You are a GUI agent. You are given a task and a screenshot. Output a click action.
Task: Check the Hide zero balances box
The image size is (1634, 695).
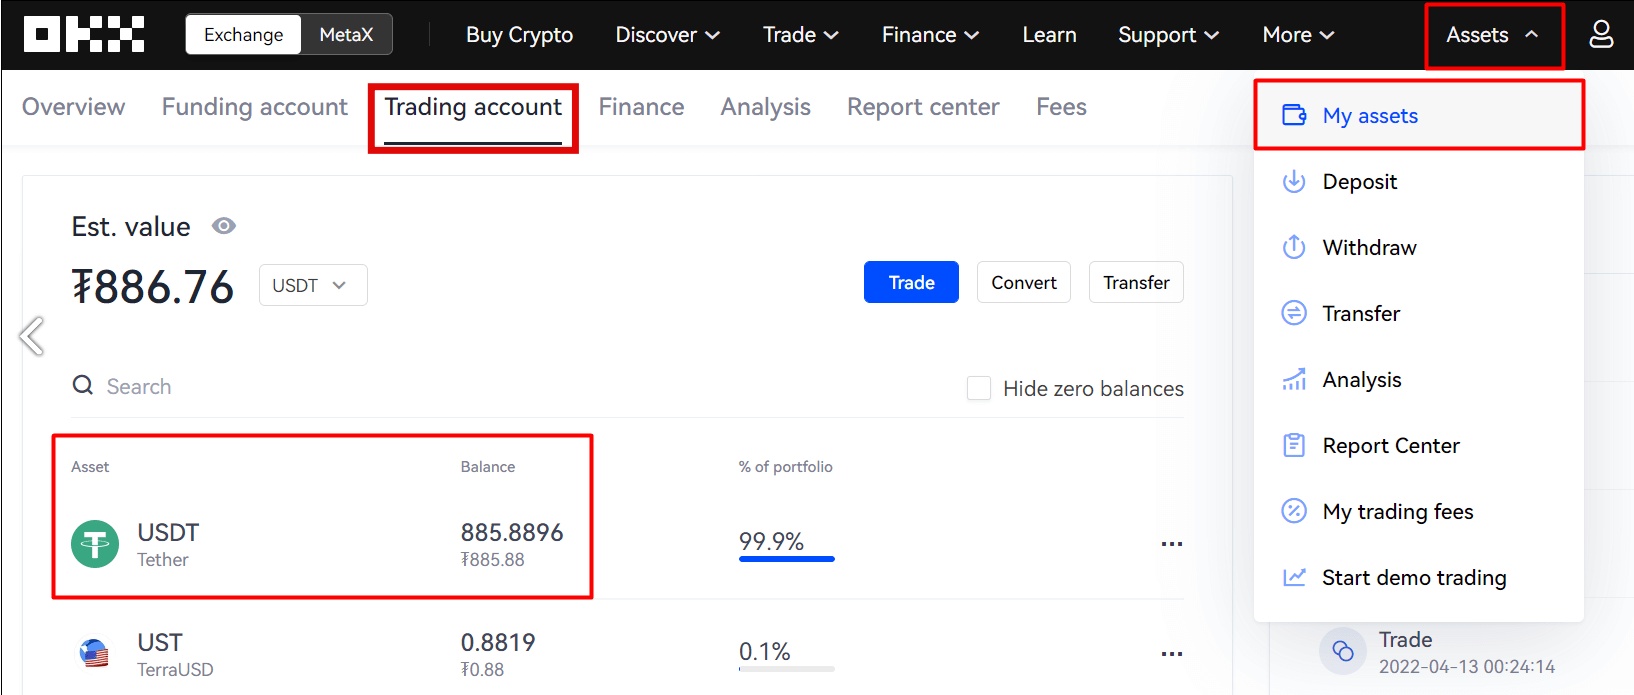tap(979, 388)
